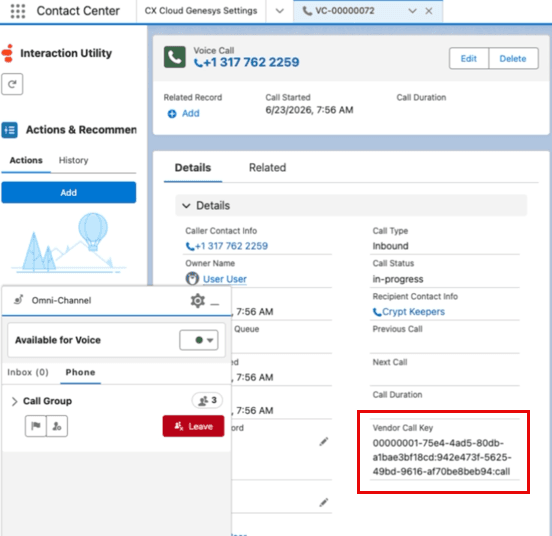
Task: Open the User User owner link
Action: pyautogui.click(x=225, y=279)
